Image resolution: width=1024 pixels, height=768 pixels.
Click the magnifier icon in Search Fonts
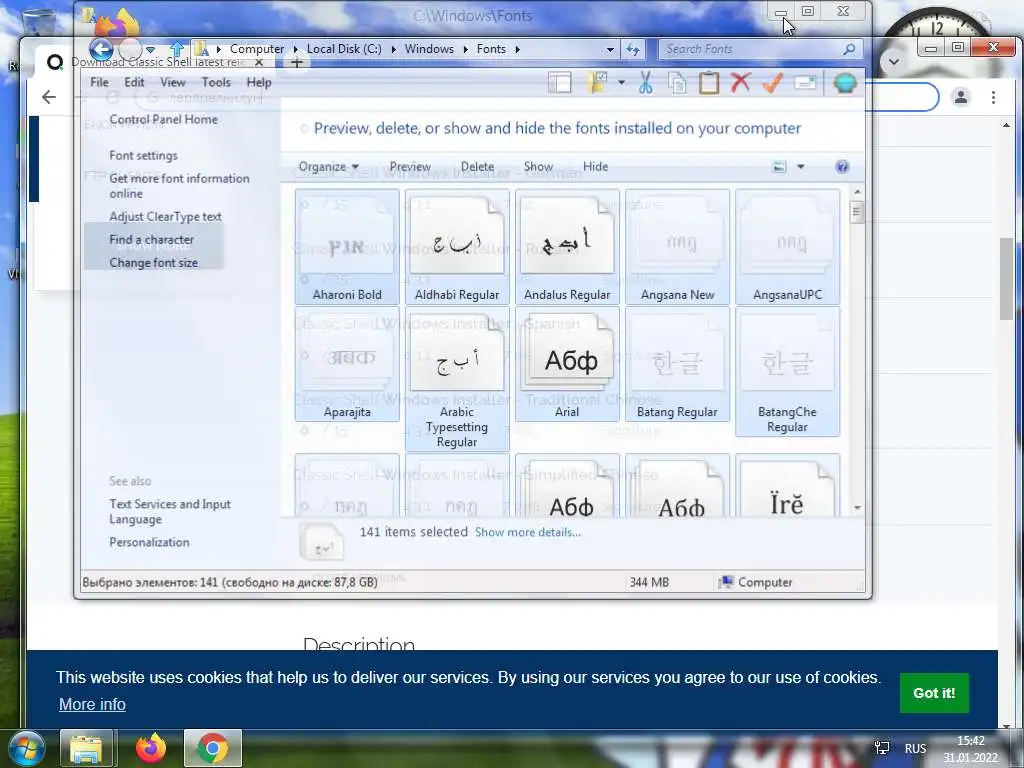point(849,49)
